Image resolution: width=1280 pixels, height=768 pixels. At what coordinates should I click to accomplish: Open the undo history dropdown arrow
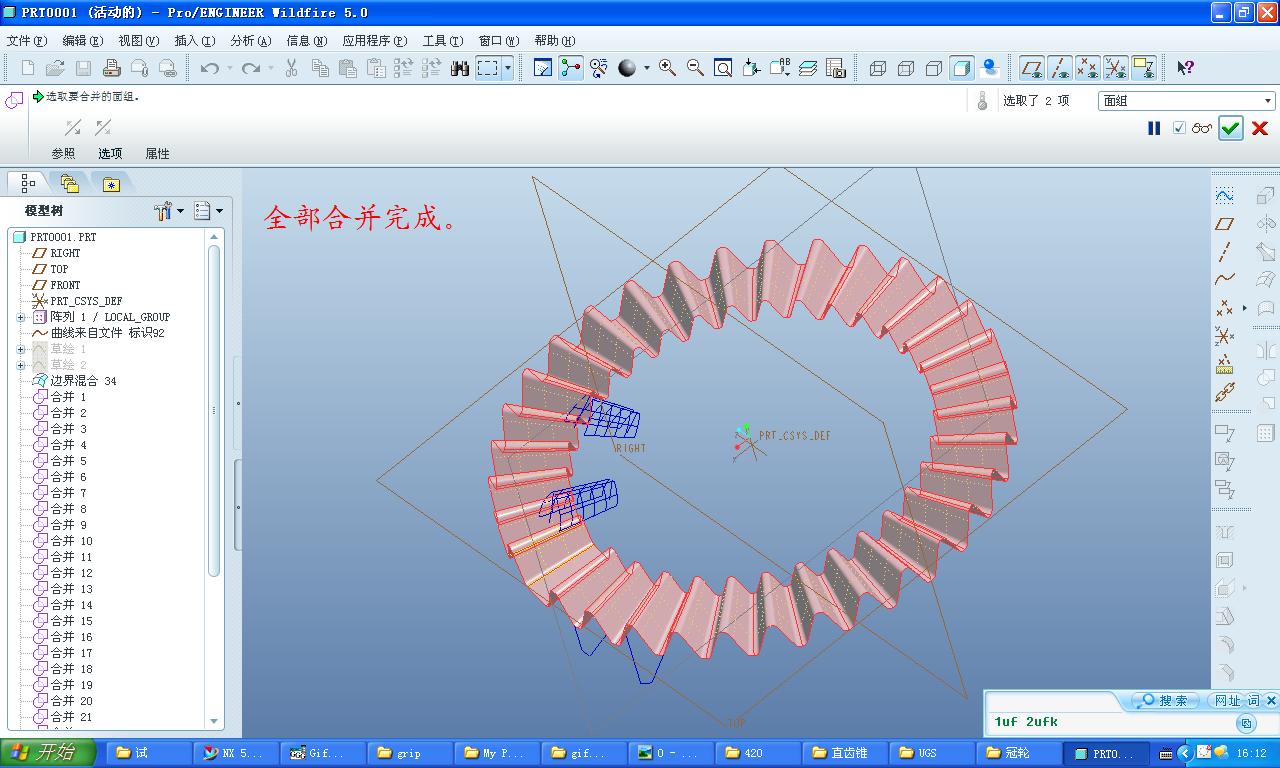click(x=229, y=68)
